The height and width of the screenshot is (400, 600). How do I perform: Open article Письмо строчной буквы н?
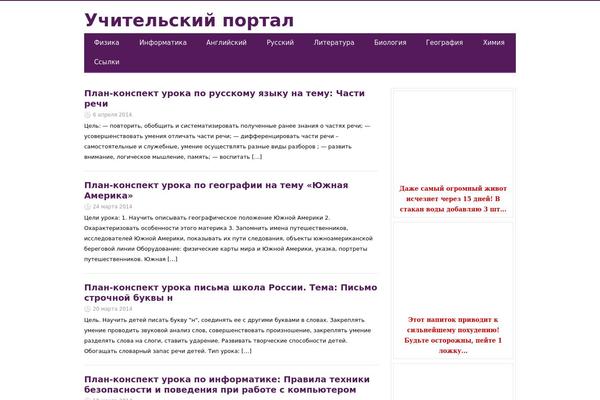coord(231,292)
